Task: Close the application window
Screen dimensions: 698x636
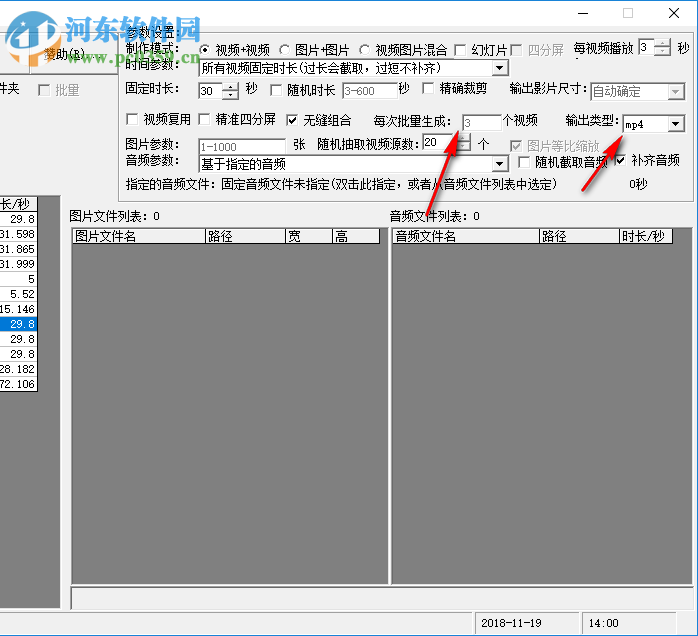Action: click(x=674, y=13)
